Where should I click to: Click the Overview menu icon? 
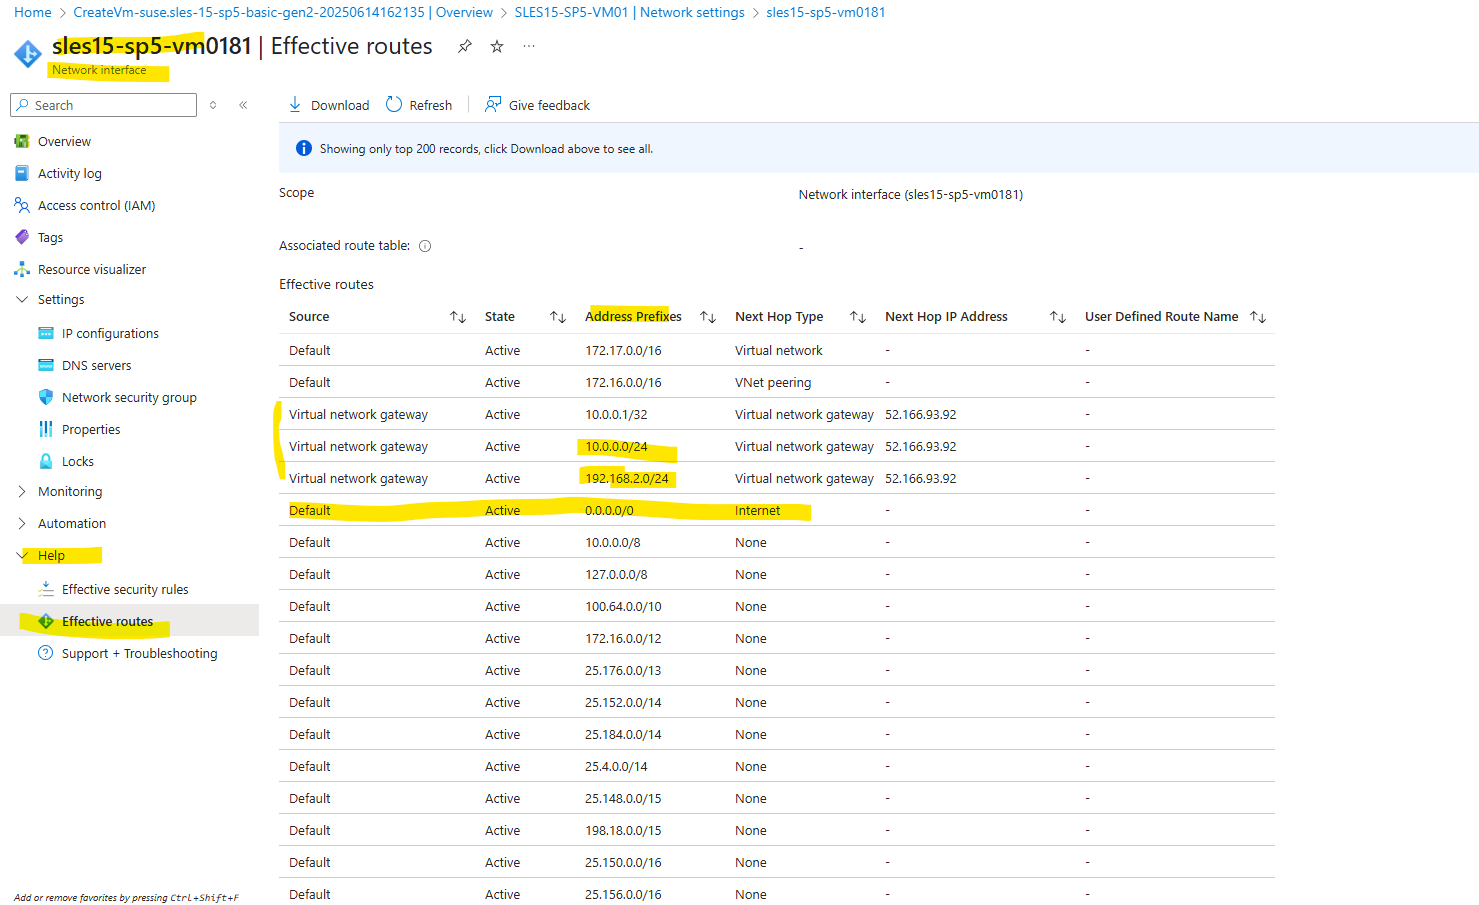pos(22,141)
